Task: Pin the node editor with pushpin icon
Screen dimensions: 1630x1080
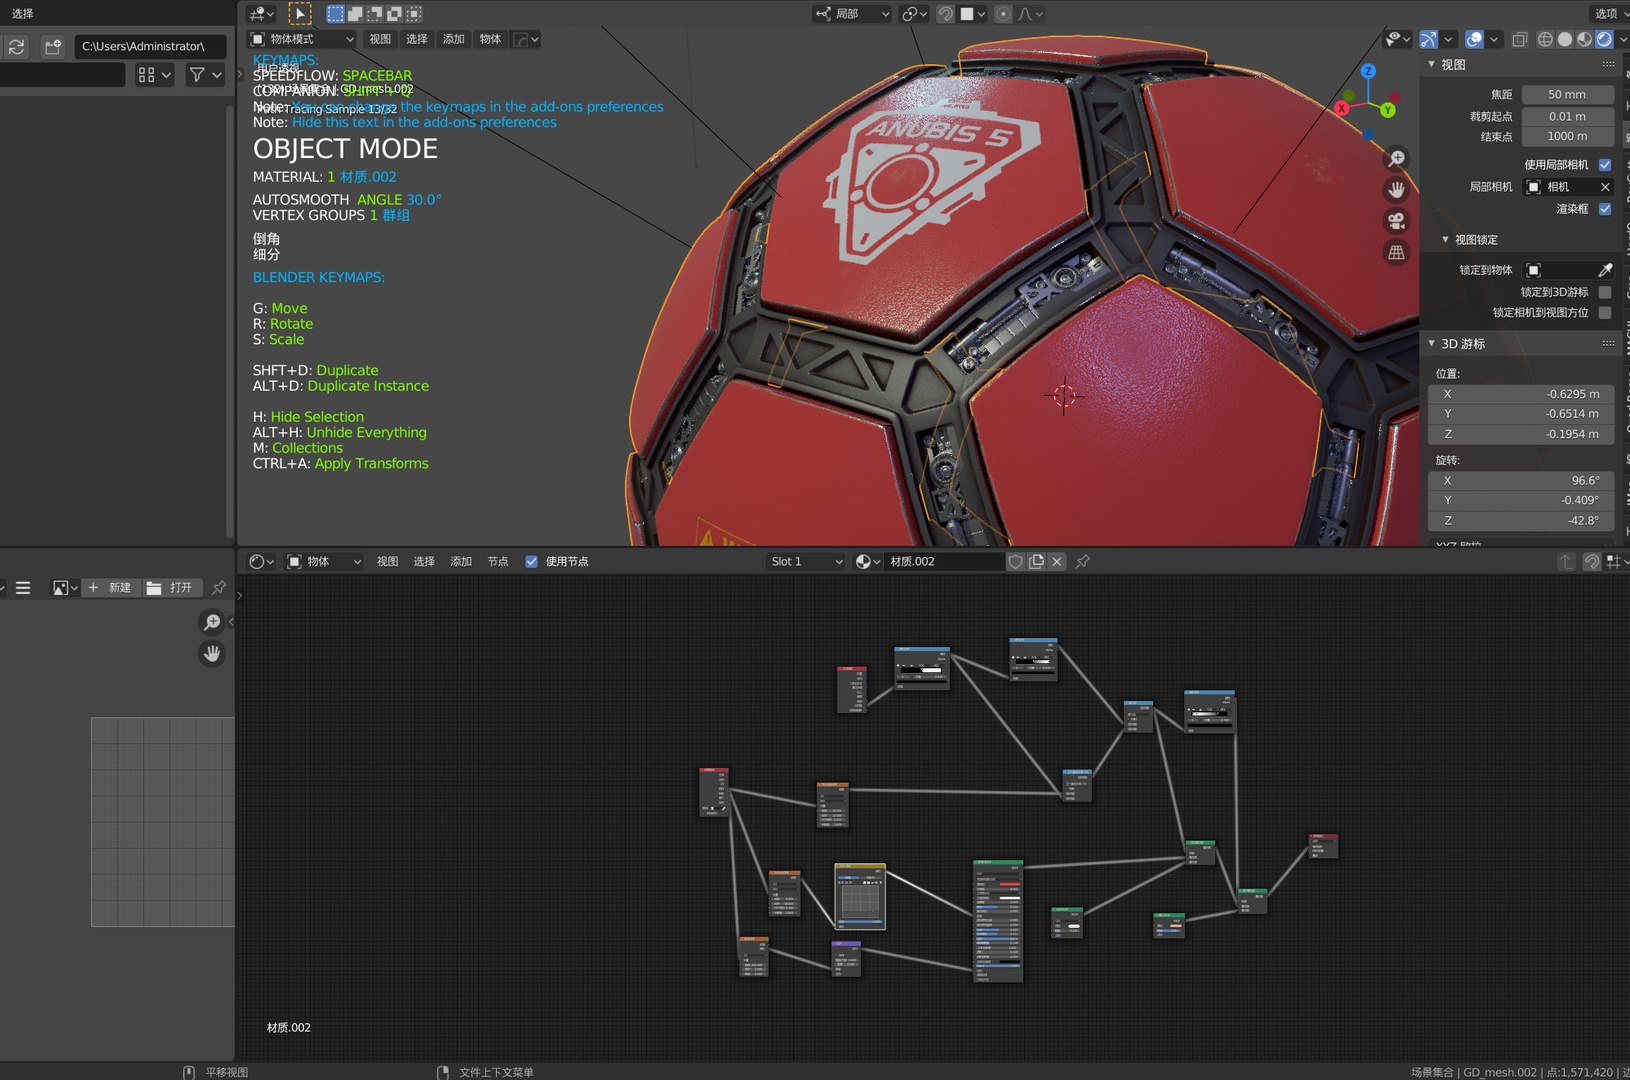Action: pyautogui.click(x=1082, y=562)
